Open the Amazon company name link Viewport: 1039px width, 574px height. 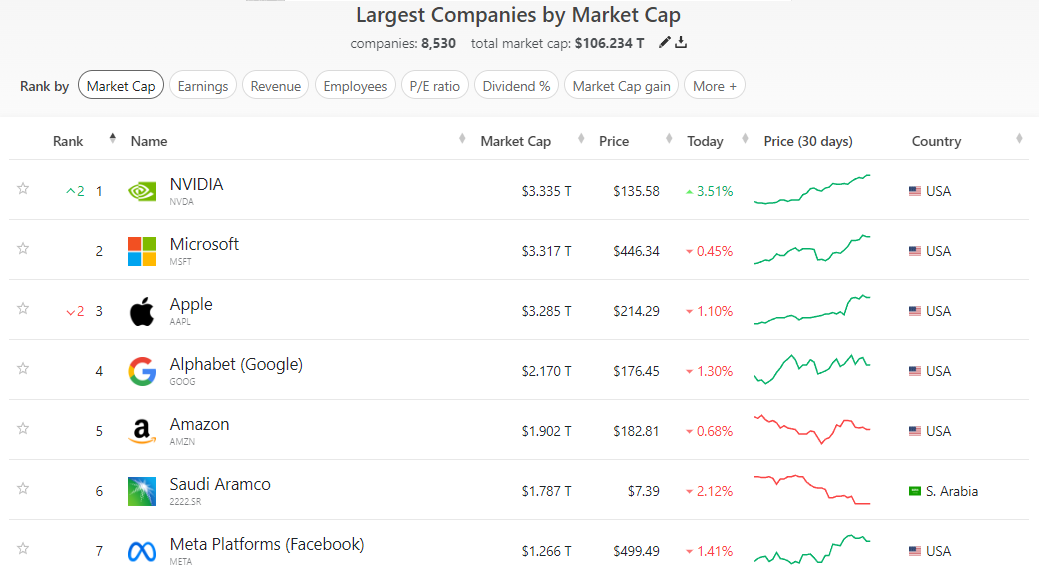pos(199,424)
